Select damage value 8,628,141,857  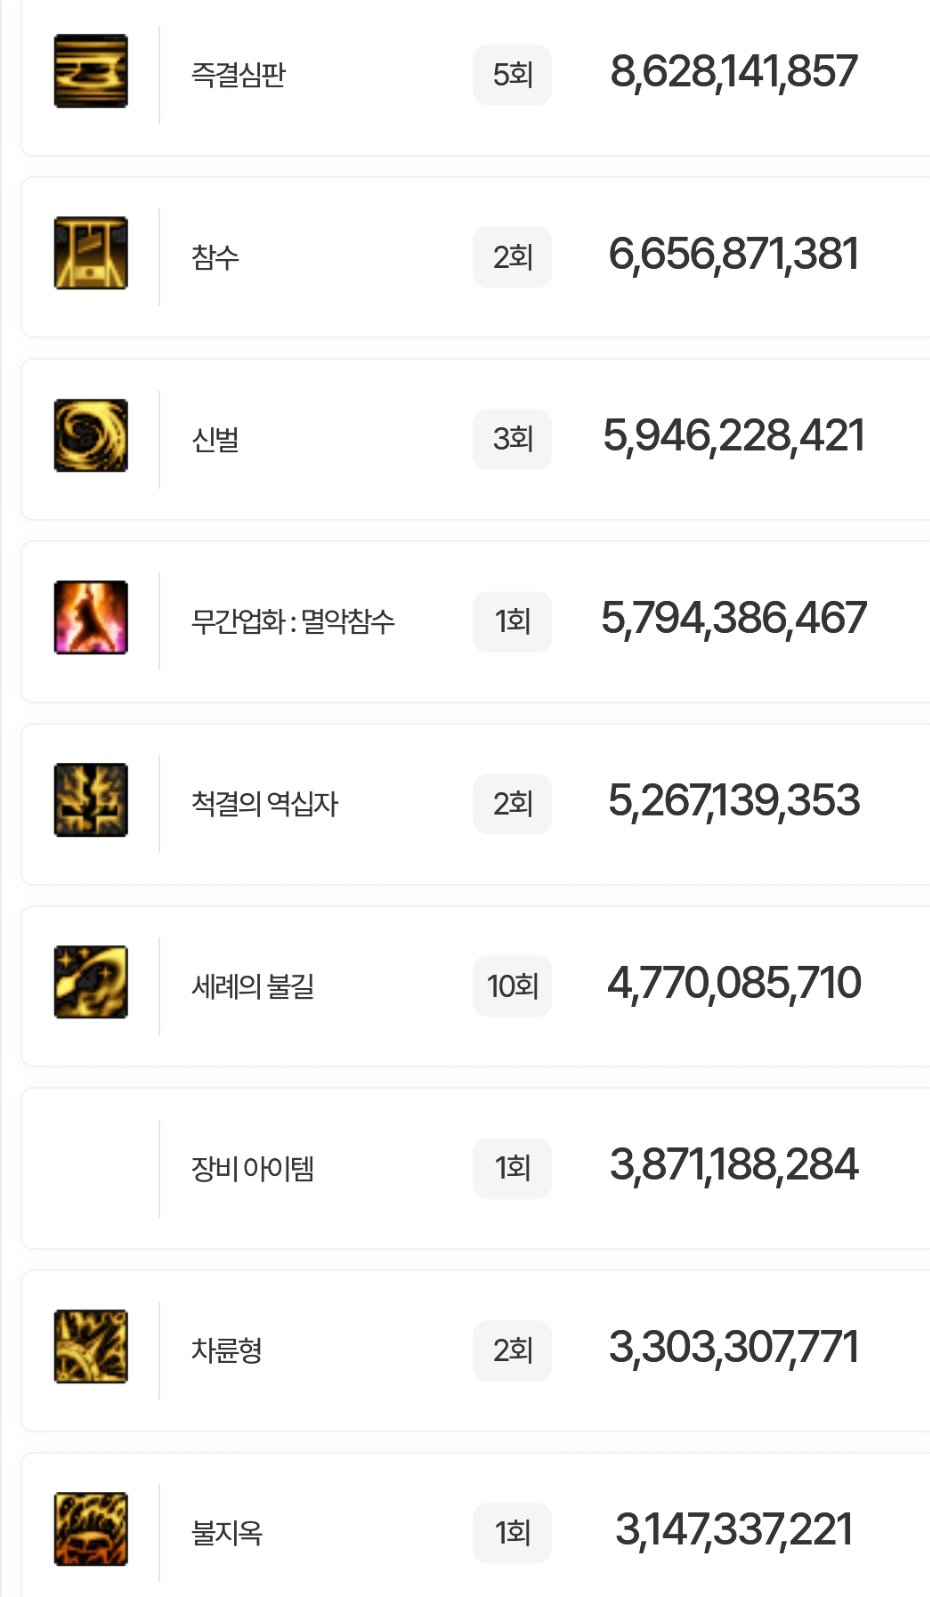pyautogui.click(x=733, y=72)
